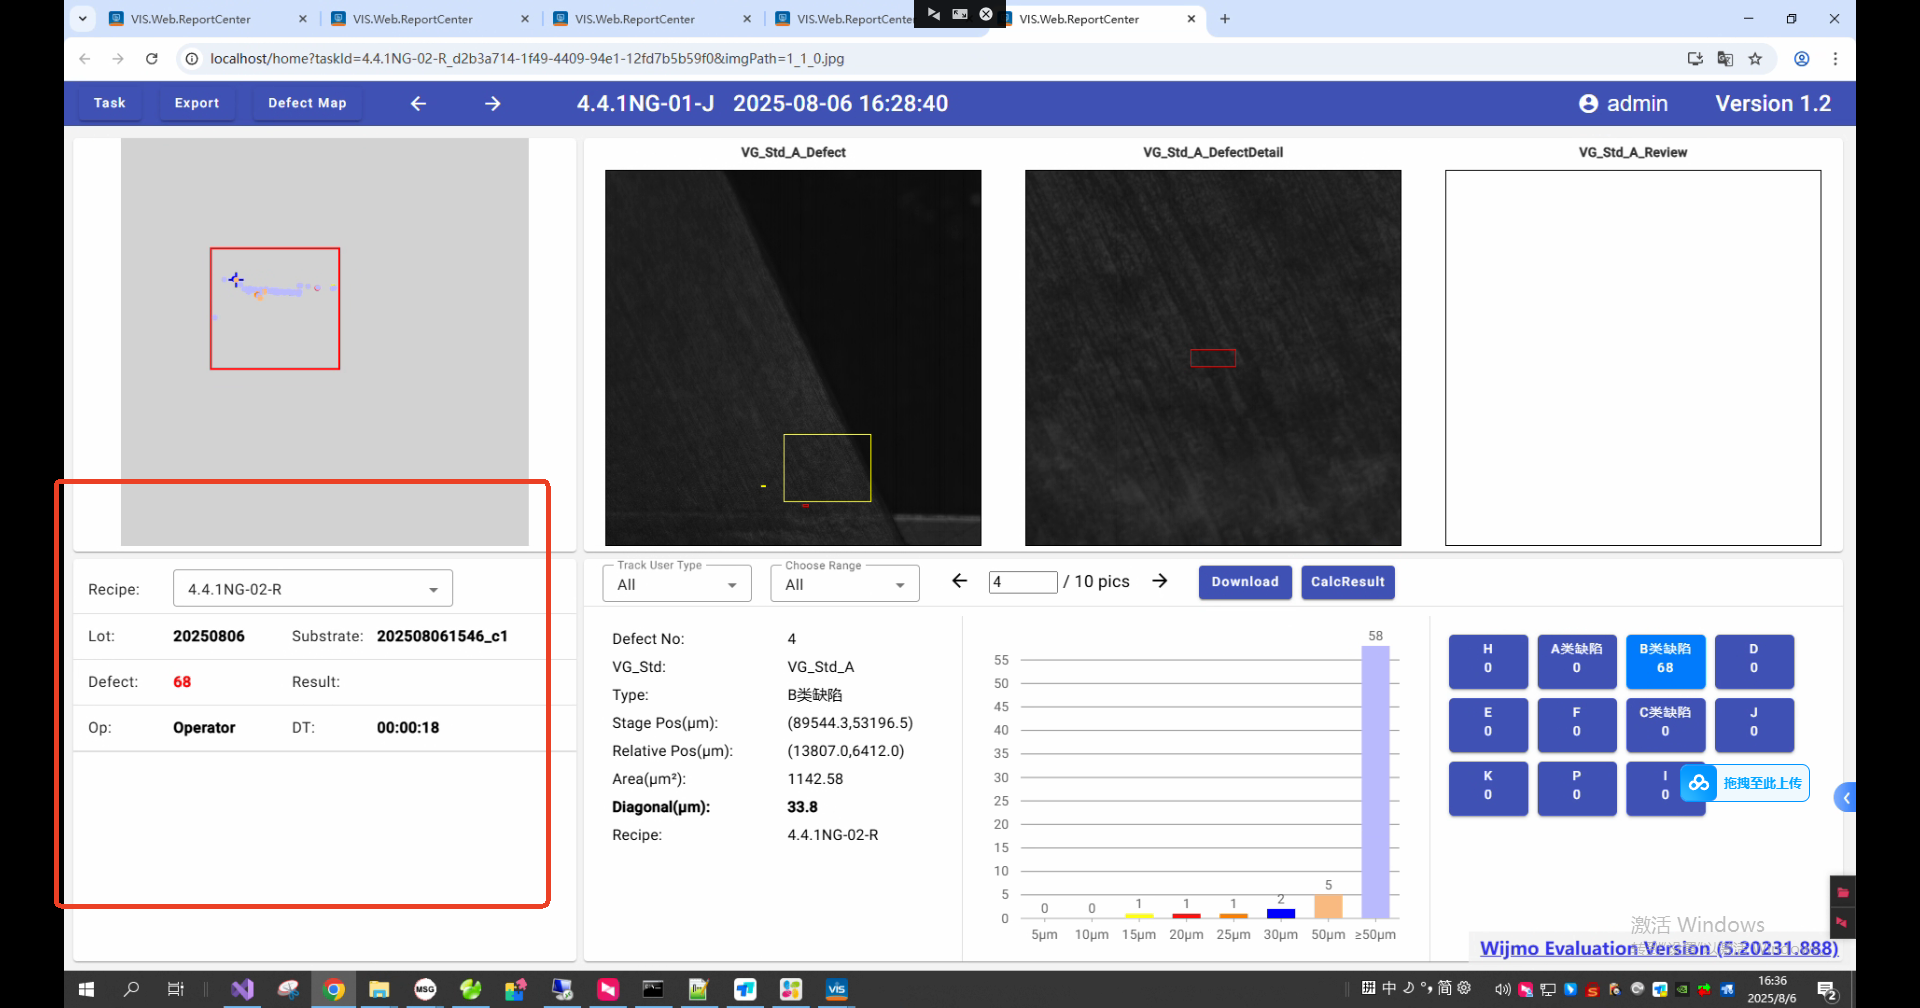Click the next record arrow in header
Image resolution: width=1920 pixels, height=1008 pixels.
pos(492,104)
